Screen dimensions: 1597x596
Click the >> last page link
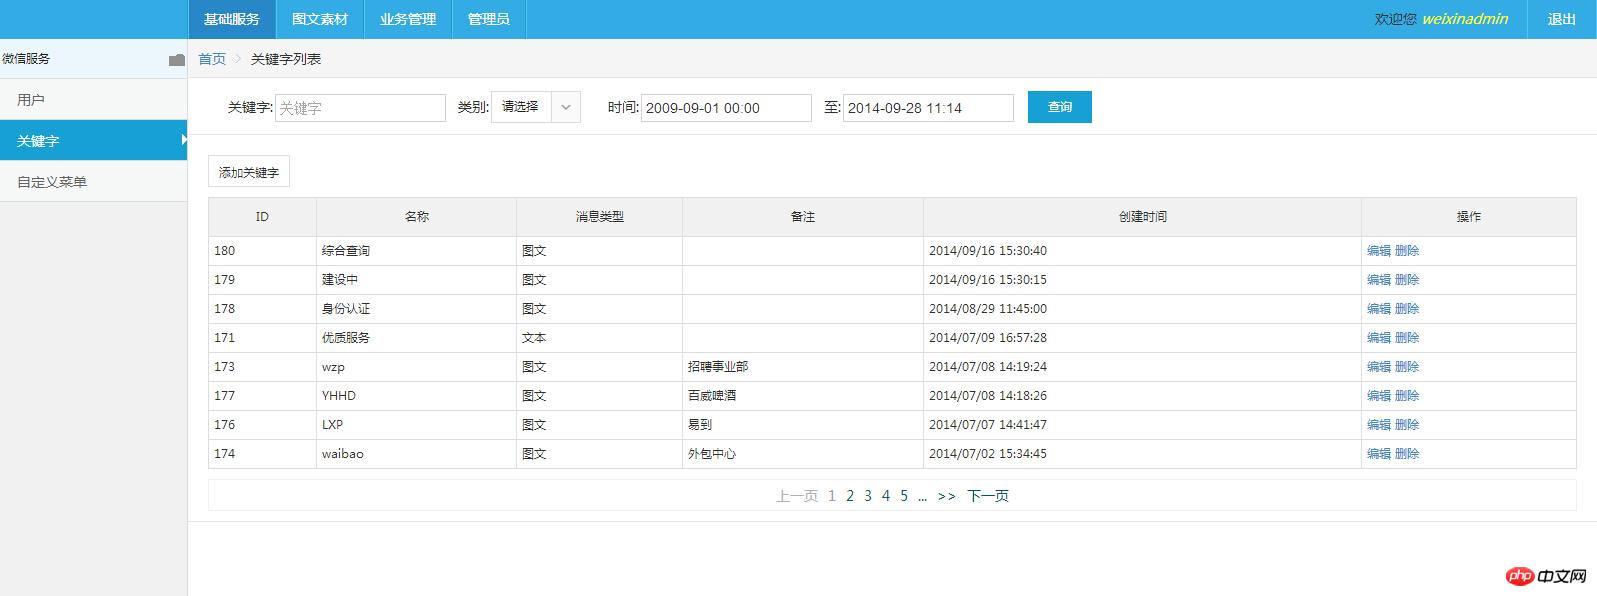coord(947,496)
